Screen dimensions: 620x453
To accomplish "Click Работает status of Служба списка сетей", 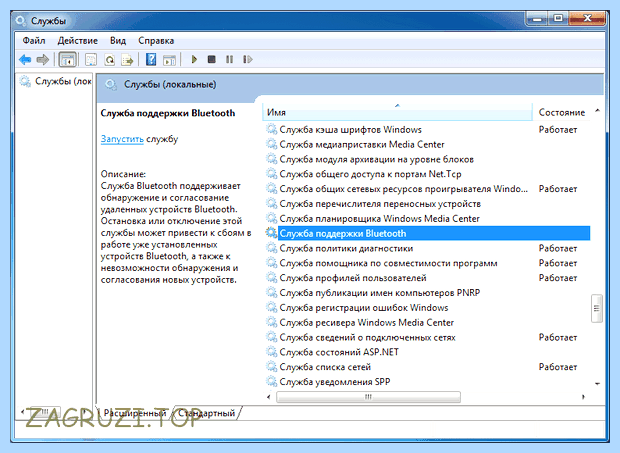I will tap(558, 367).
